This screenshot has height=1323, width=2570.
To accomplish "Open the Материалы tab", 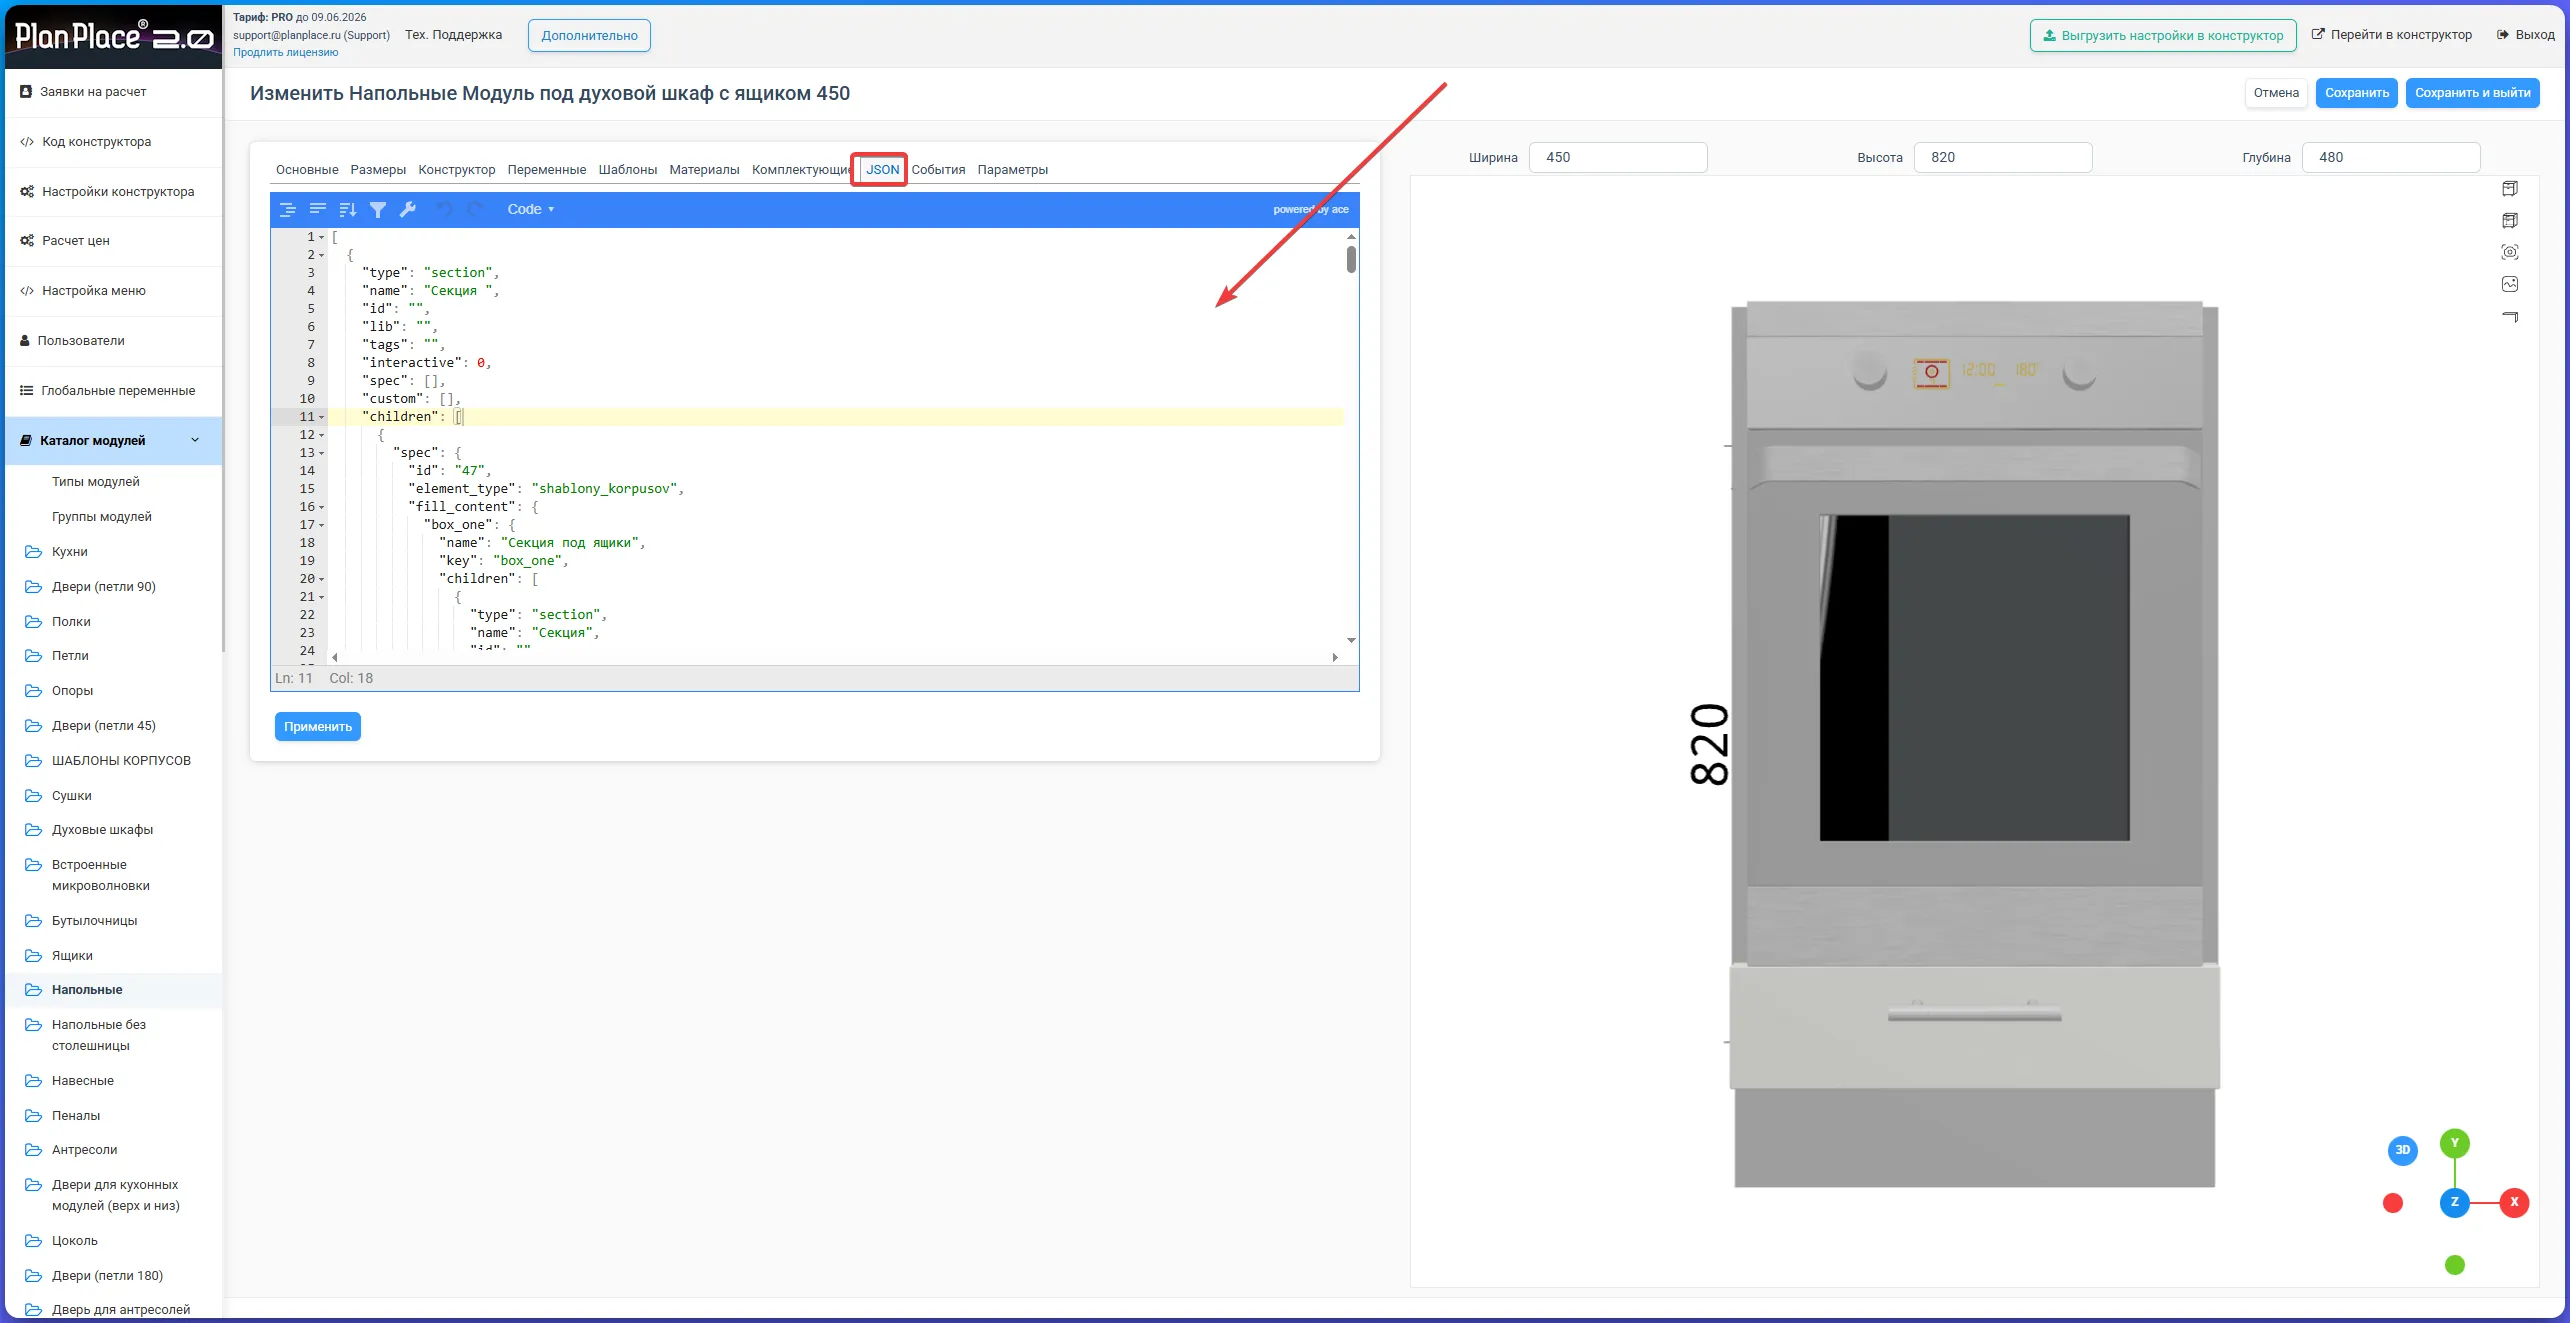I will tap(704, 170).
